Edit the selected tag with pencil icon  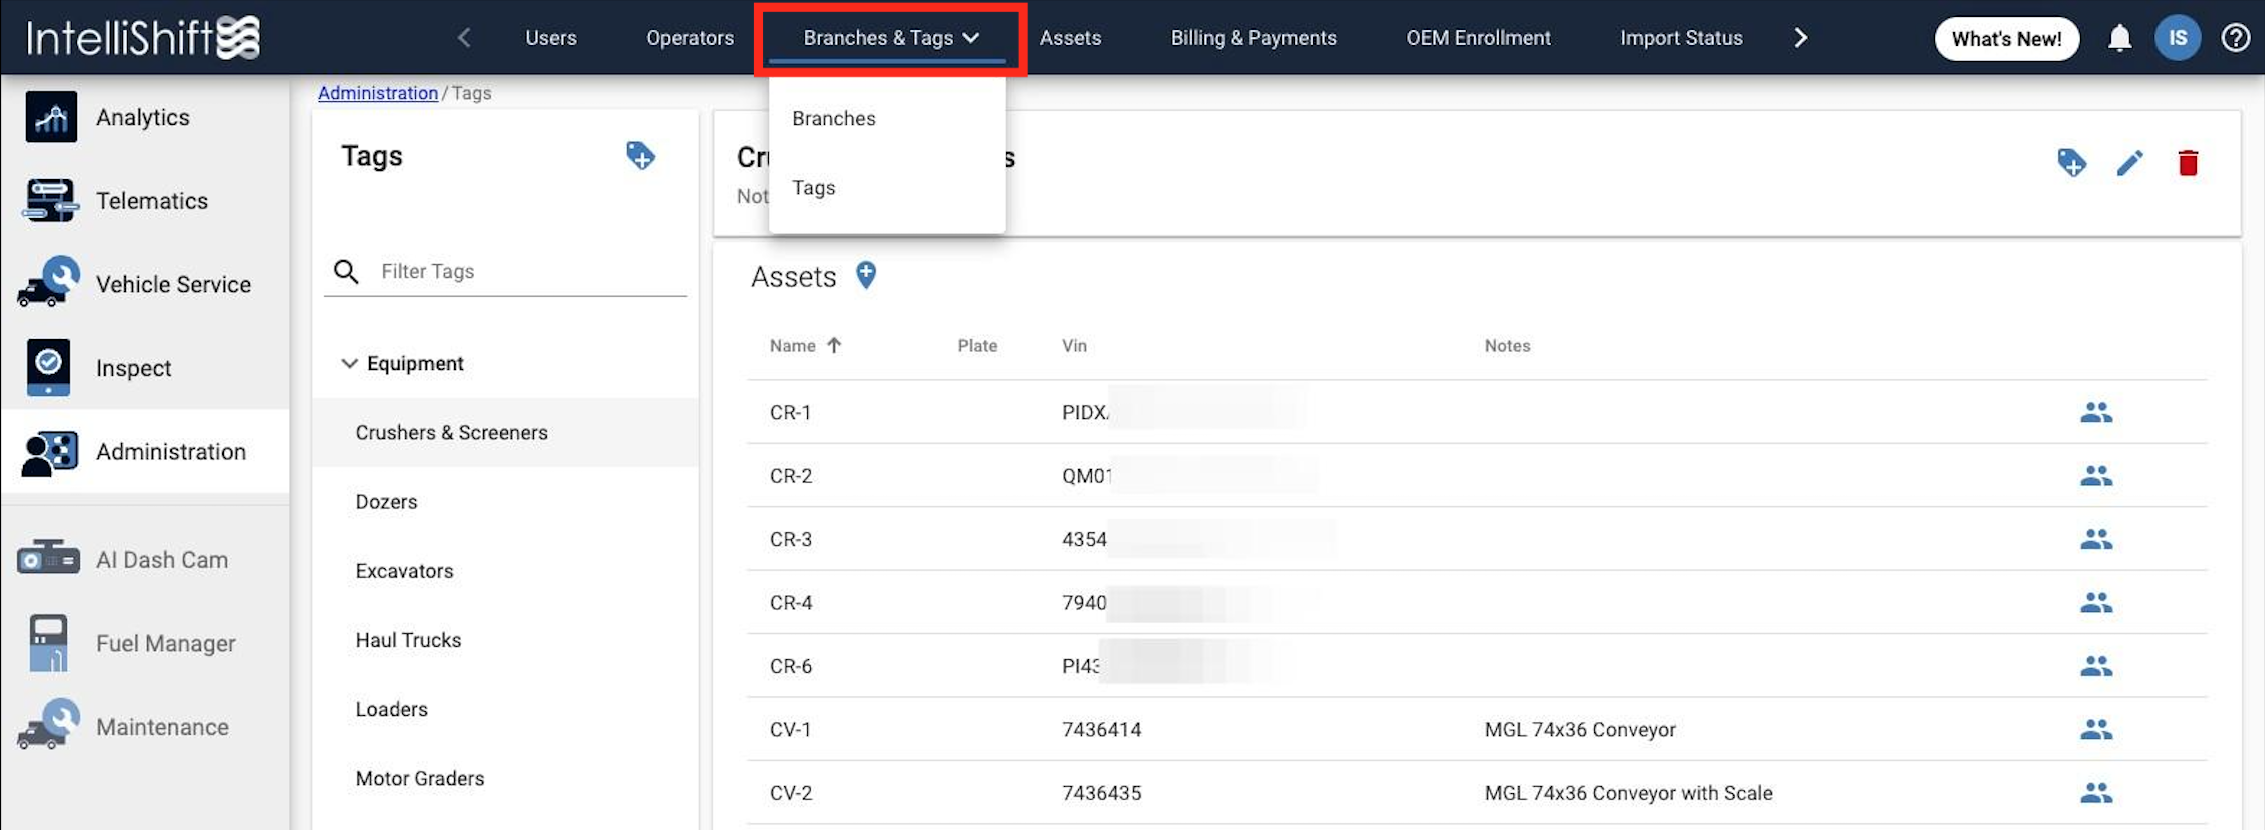click(2130, 162)
